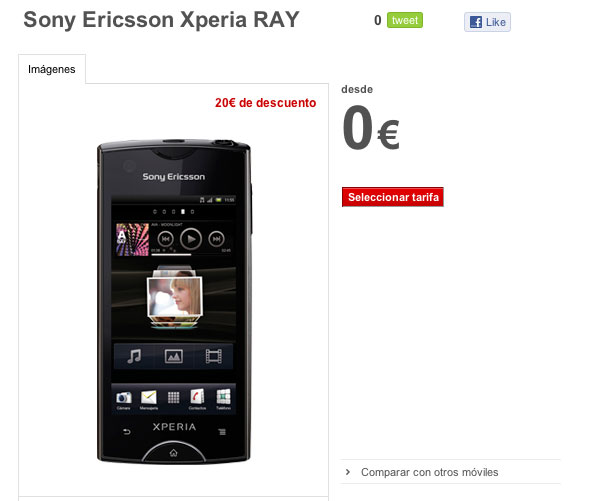This screenshot has height=501, width=600.
Task: Open the Imágenes tab
Action: tap(52, 69)
